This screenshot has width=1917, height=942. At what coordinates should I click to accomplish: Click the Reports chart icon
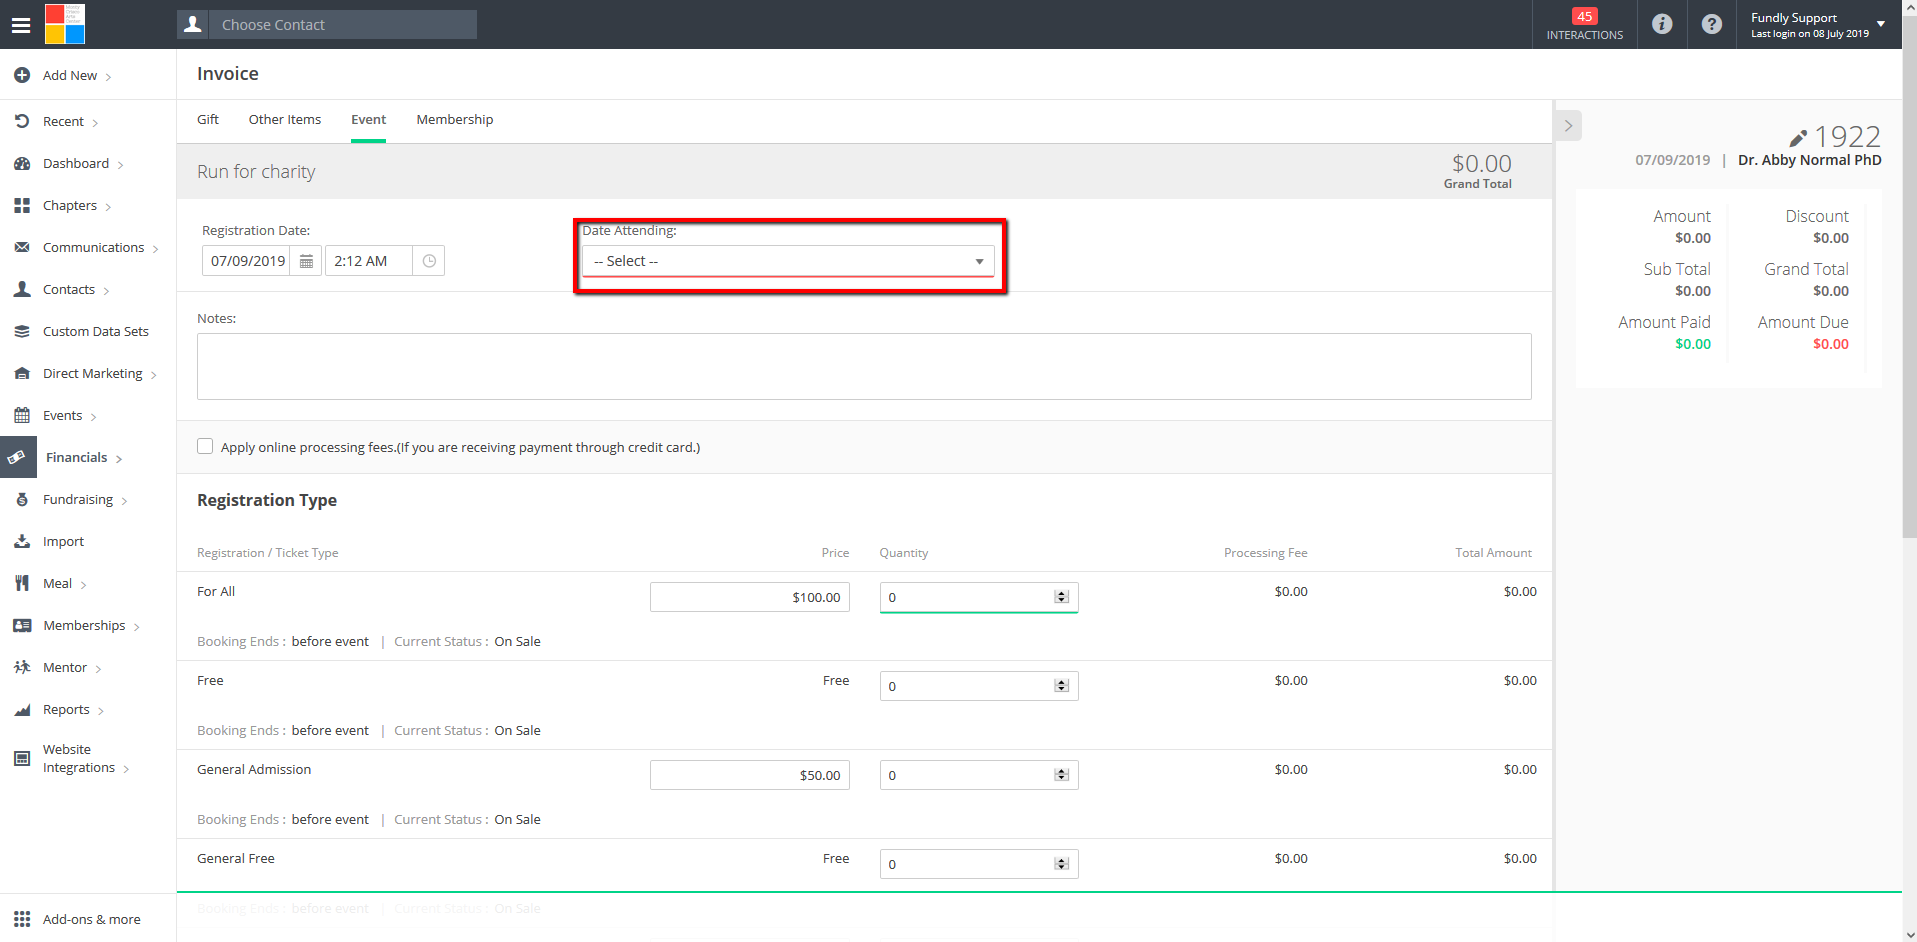coord(22,709)
